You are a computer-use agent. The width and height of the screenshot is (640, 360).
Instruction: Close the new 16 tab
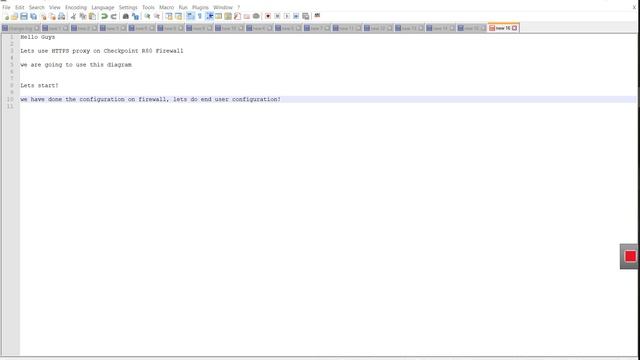coord(514,28)
